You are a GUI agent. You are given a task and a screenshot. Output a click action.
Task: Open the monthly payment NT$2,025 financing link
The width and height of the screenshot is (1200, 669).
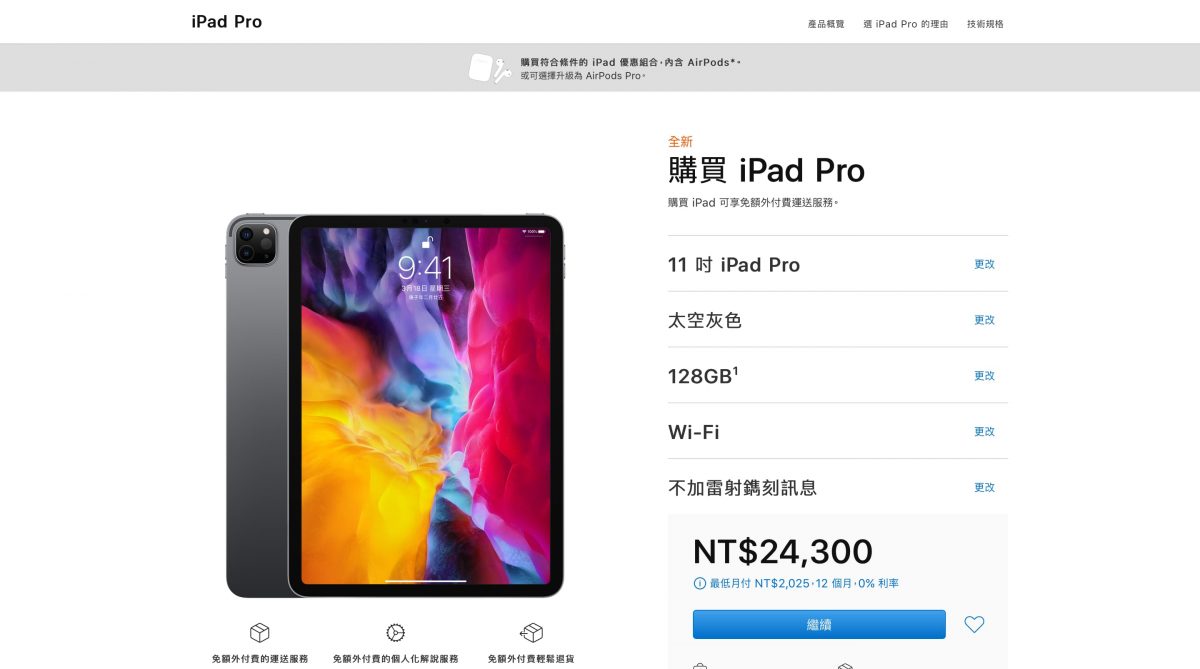(x=804, y=583)
